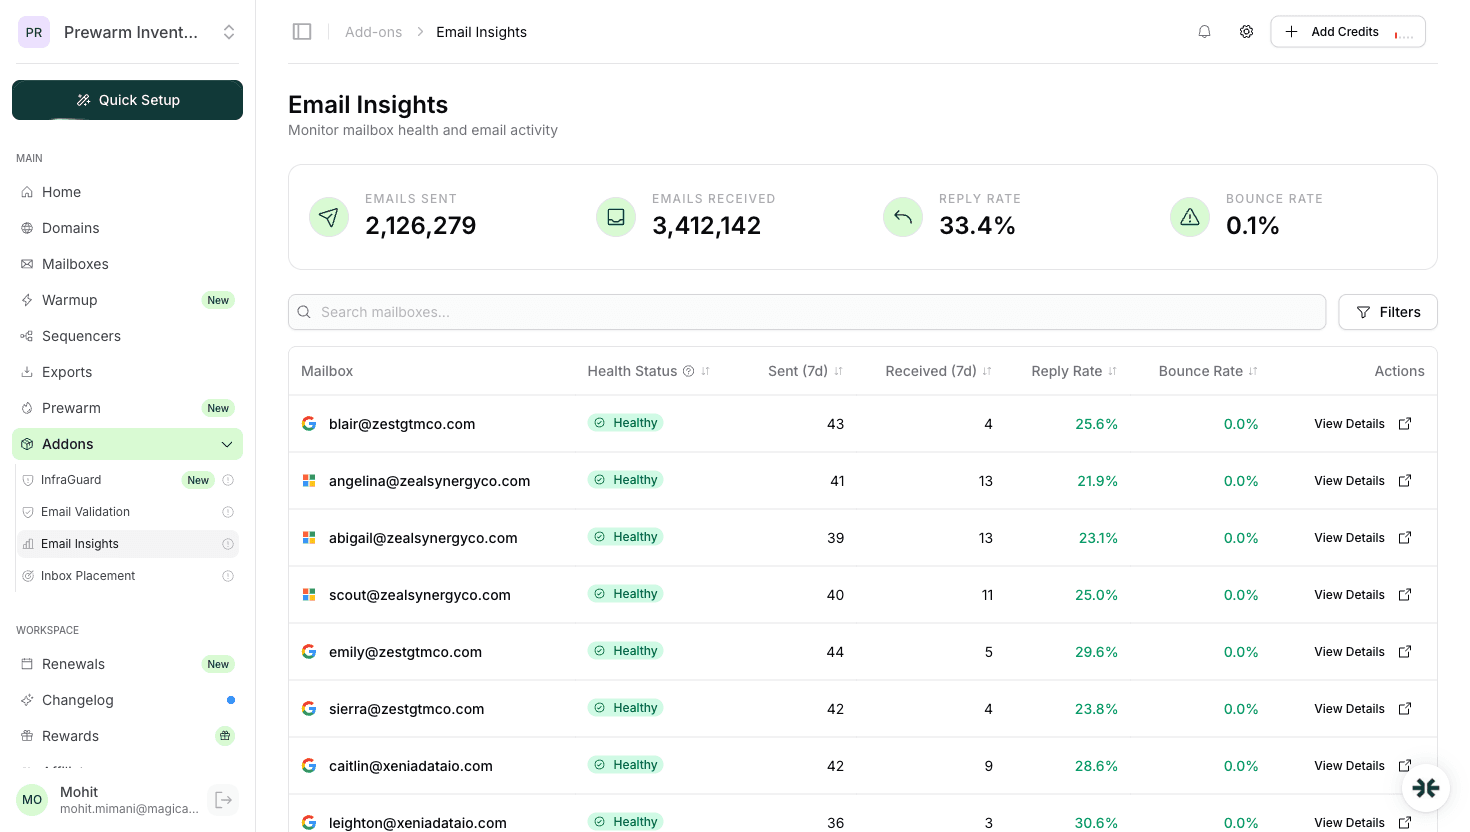View Details for blair@zestgtmco.com
Screen dimensions: 1470x832
click(x=1349, y=423)
